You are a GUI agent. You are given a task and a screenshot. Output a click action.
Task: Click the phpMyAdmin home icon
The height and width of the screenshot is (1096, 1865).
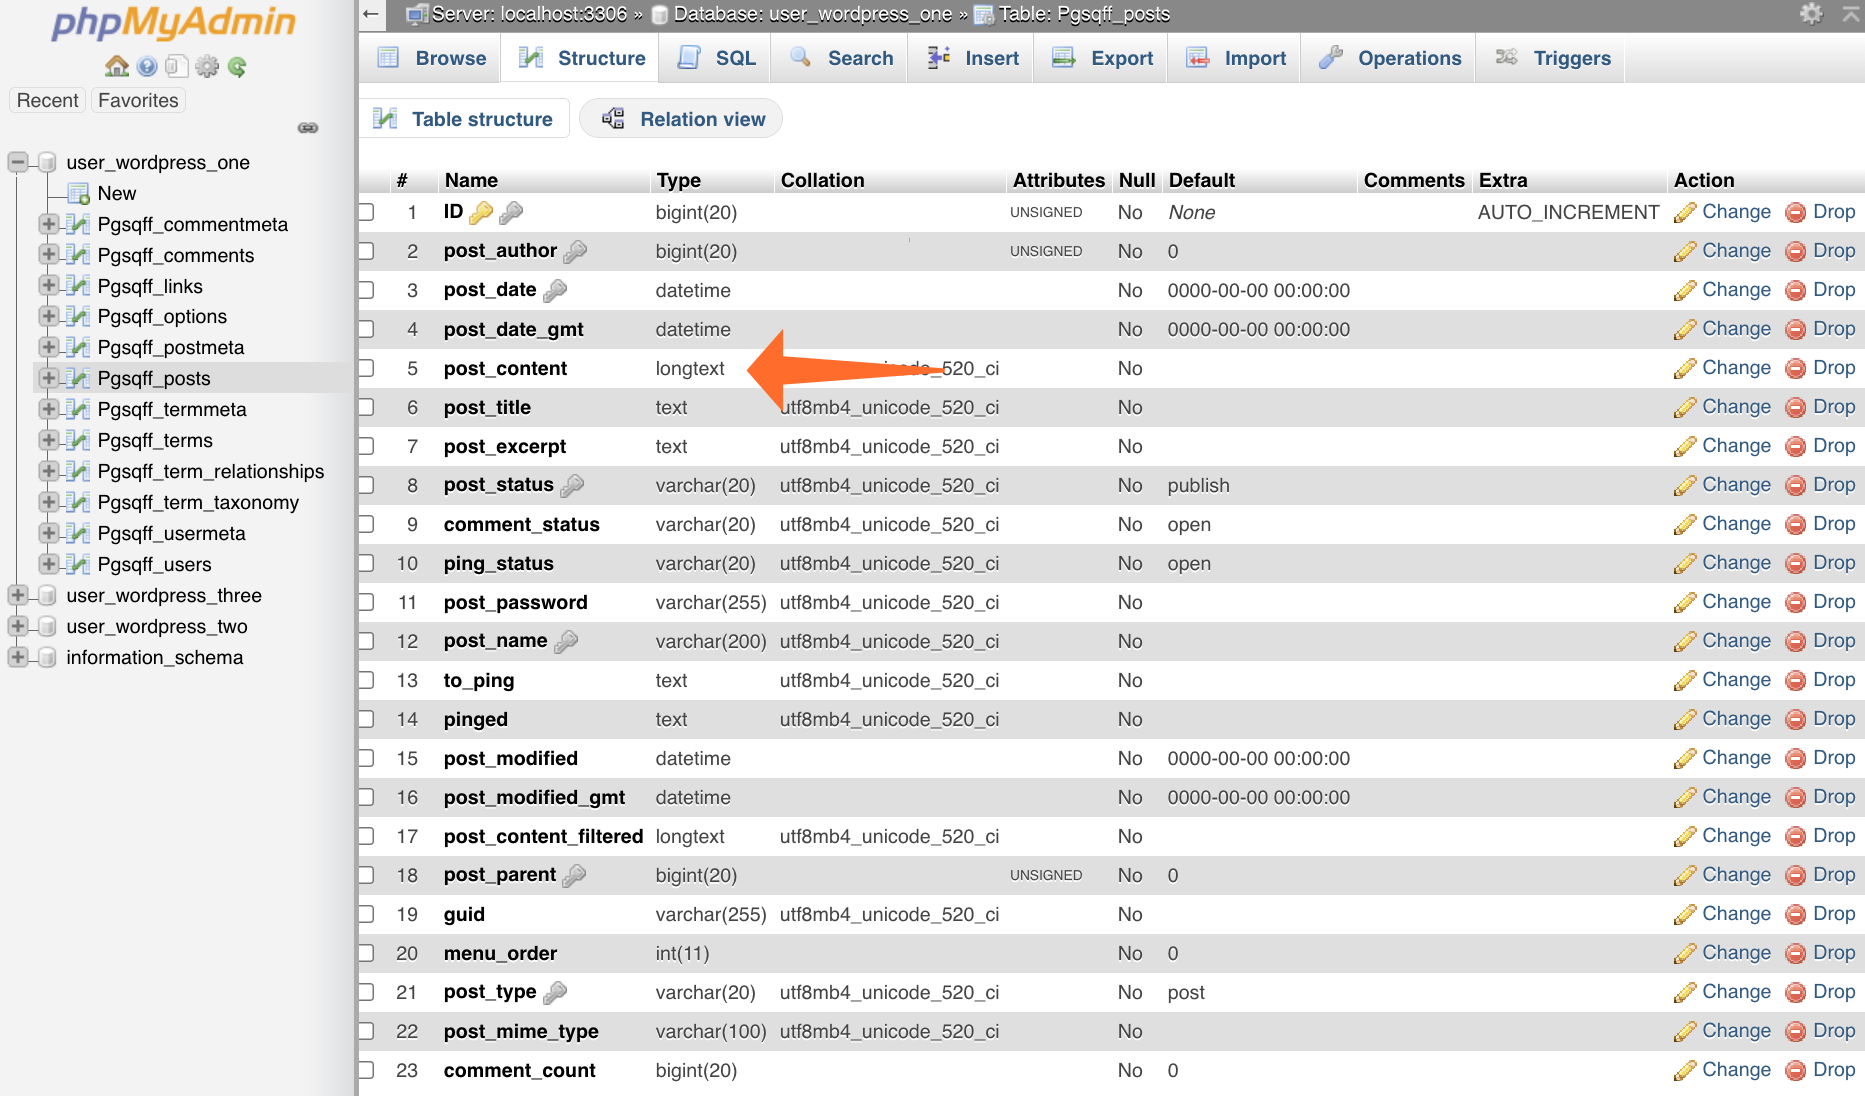click(x=117, y=66)
